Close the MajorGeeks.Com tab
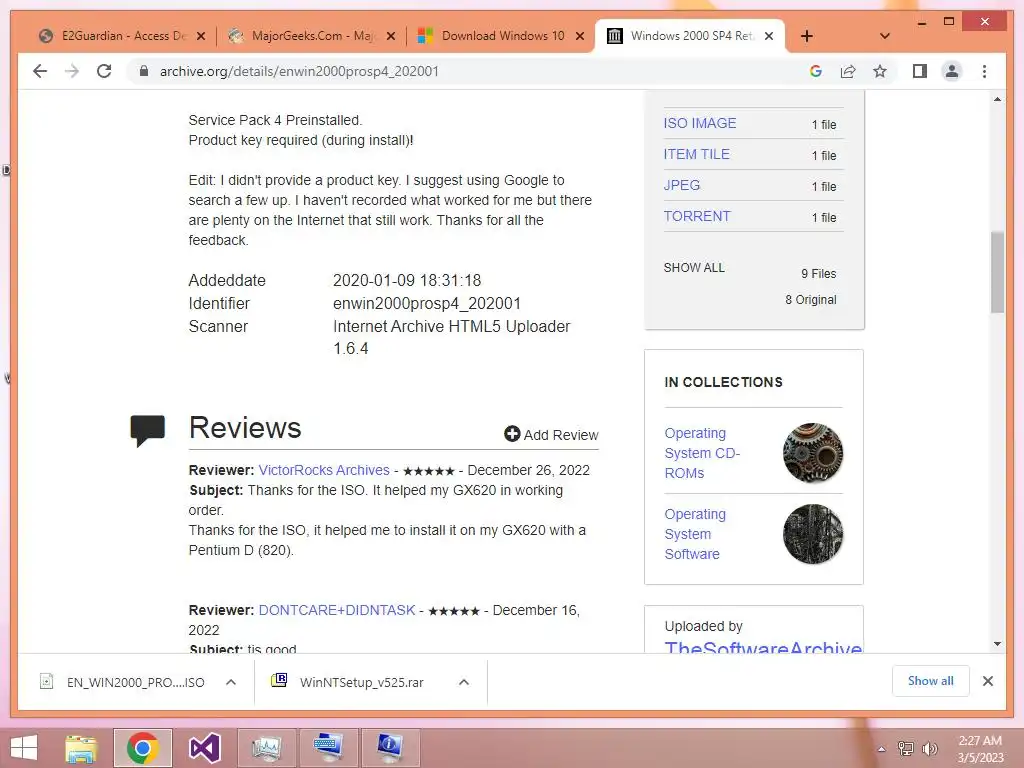Image resolution: width=1024 pixels, height=768 pixels. [x=391, y=36]
